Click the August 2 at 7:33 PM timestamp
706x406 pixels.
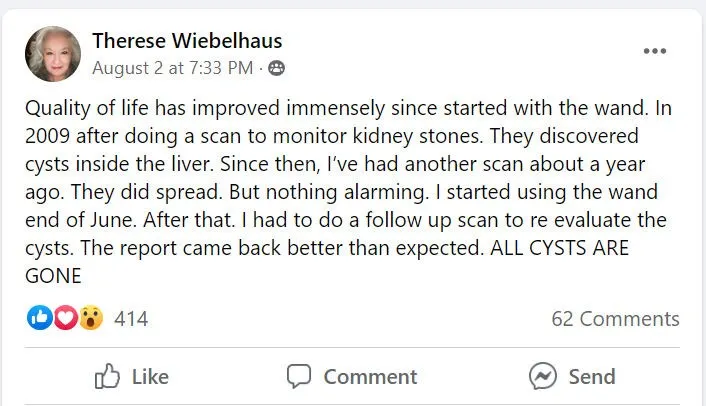coord(174,69)
